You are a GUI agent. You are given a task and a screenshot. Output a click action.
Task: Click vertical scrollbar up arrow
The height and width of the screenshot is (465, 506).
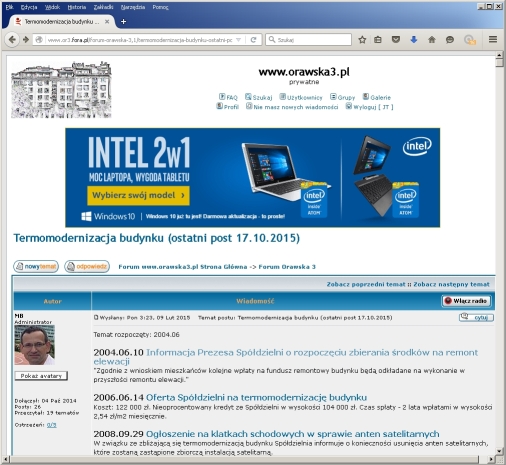[x=499, y=55]
